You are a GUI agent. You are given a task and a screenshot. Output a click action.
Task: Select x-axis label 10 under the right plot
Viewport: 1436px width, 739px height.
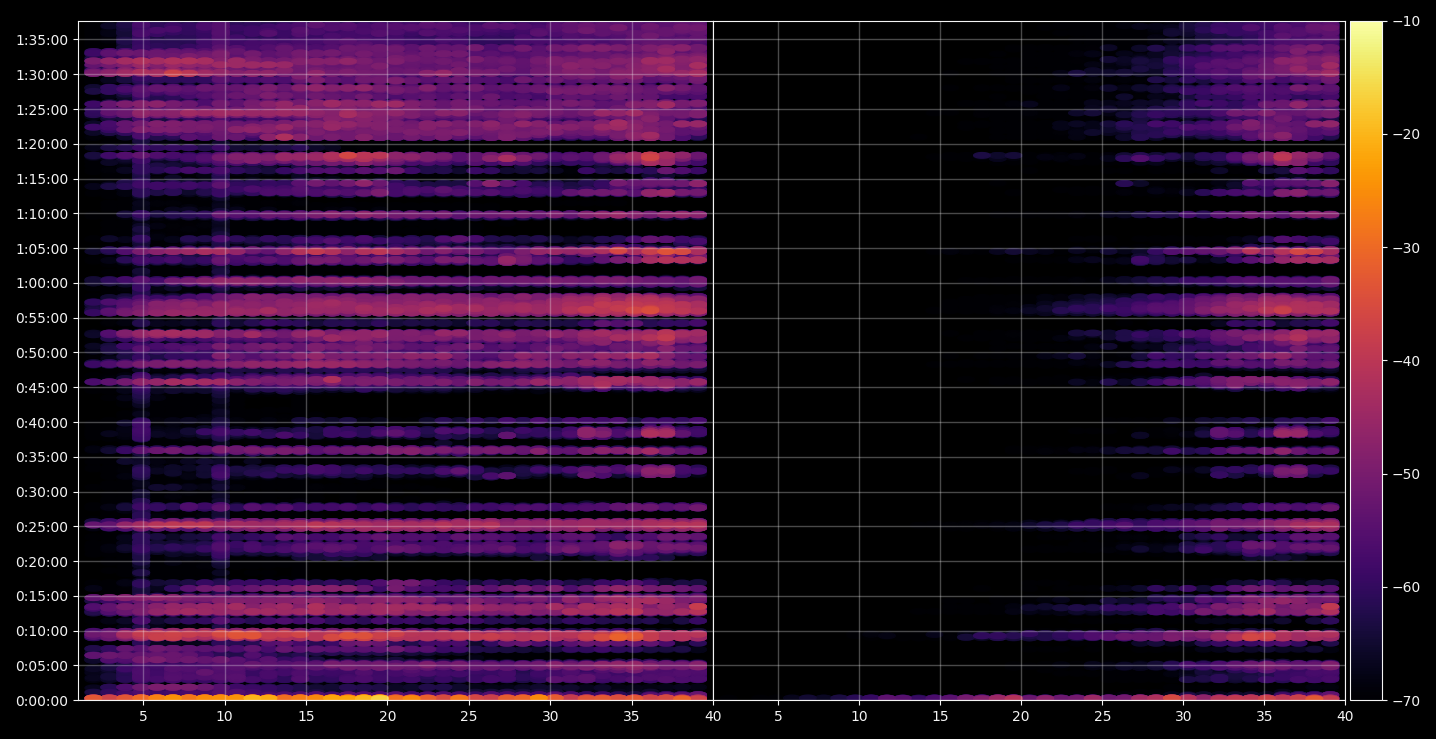(x=858, y=716)
